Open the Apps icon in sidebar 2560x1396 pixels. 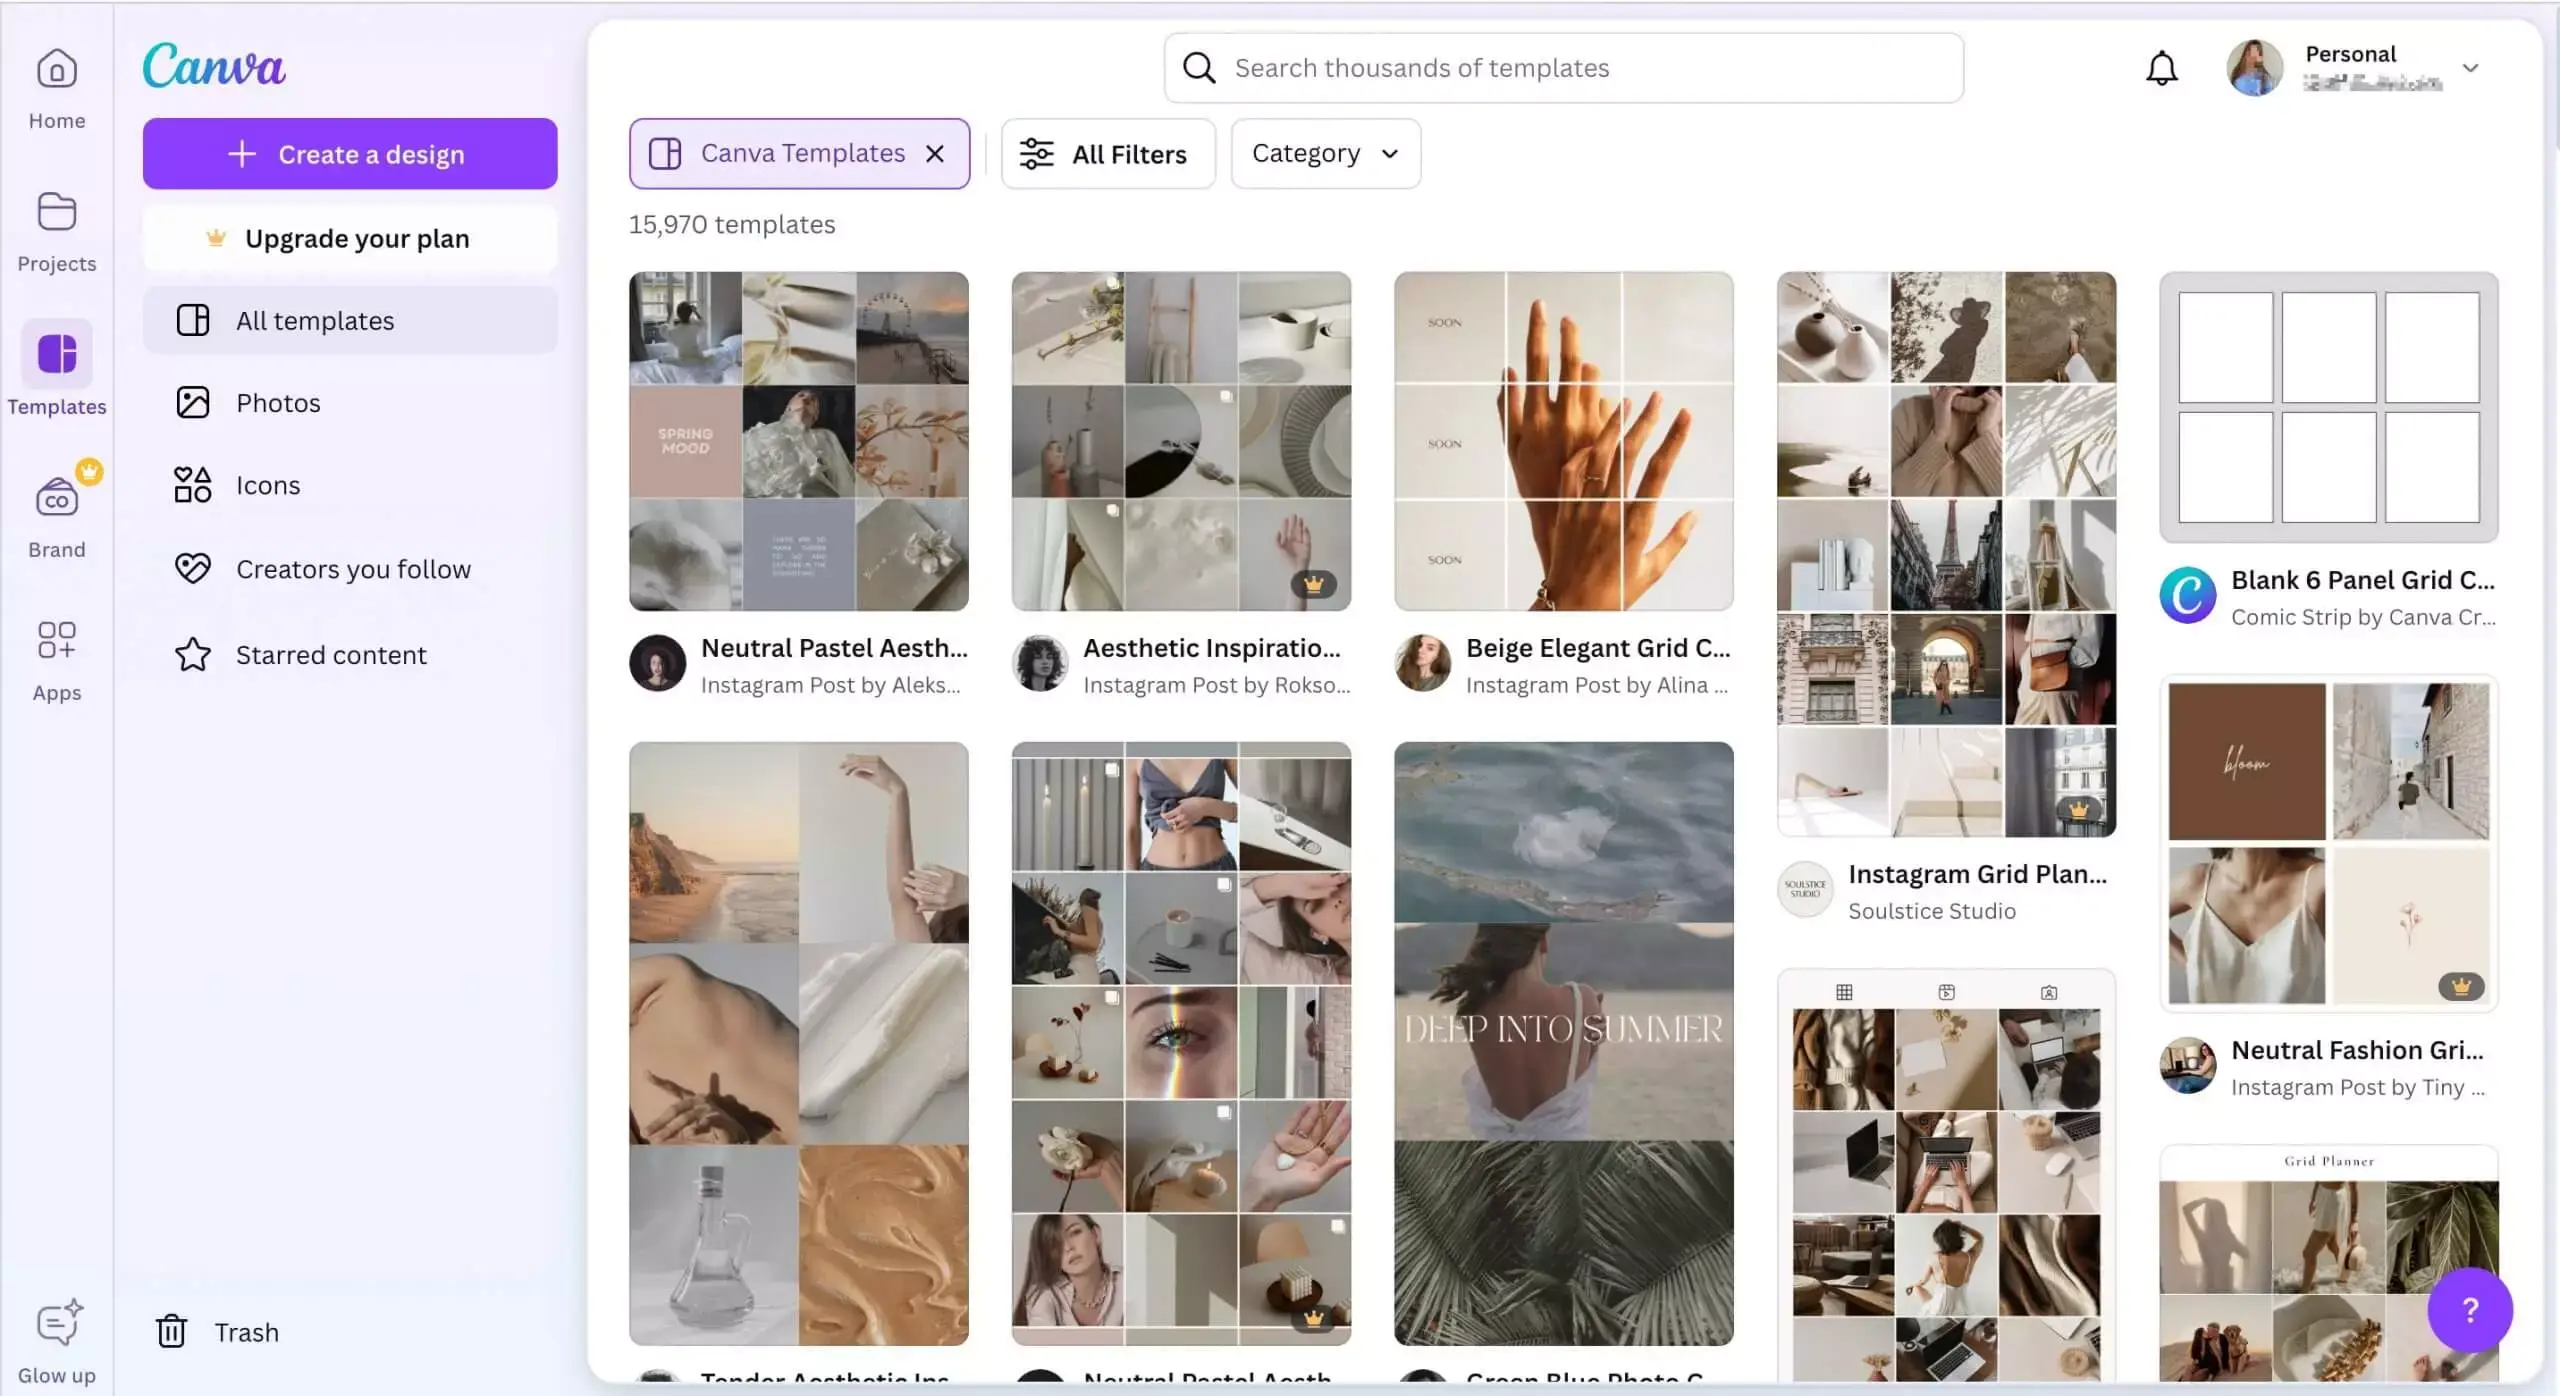tap(57, 641)
